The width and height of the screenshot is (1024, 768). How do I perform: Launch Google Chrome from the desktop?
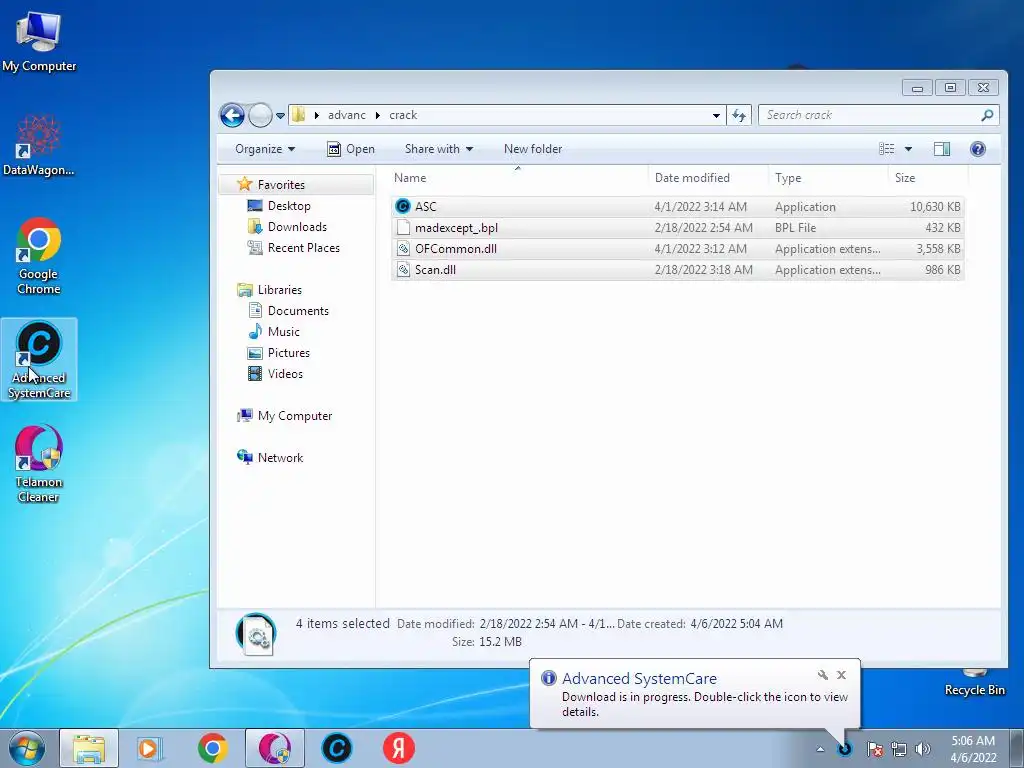click(x=39, y=255)
